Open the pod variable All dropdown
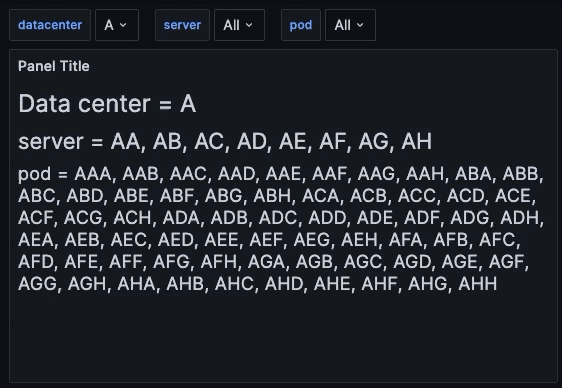The width and height of the screenshot is (562, 388). (350, 25)
